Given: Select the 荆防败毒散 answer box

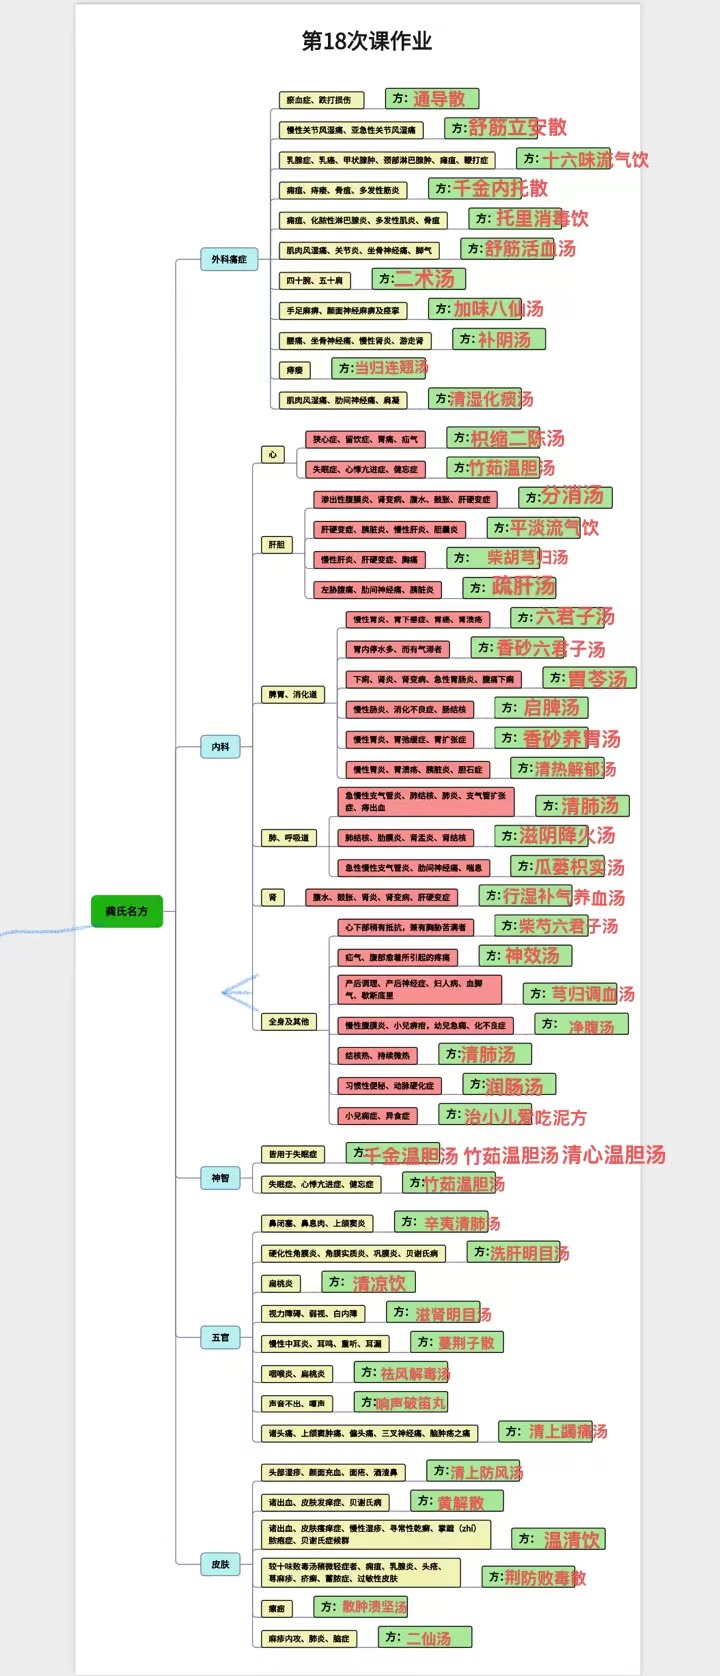Looking at the screenshot, I should pos(528,1576).
